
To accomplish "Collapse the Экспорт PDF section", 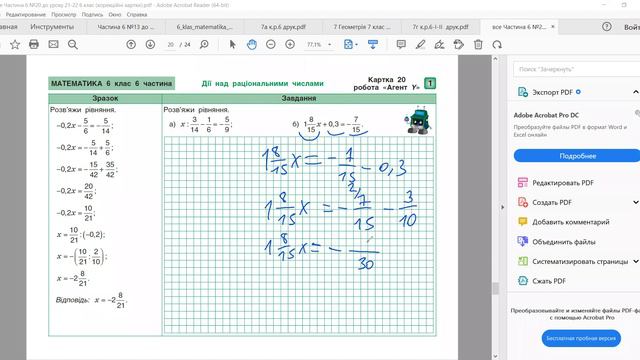I will pos(636,92).
